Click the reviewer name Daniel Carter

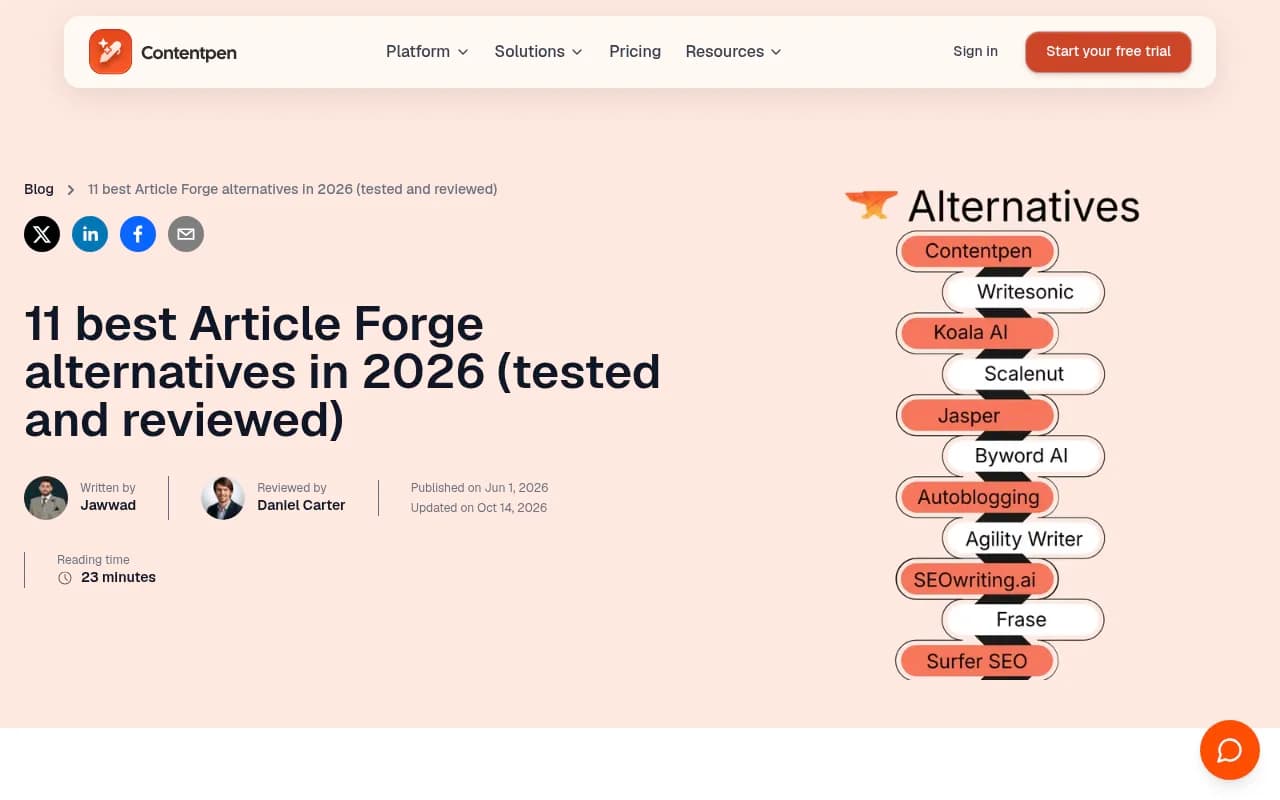[301, 506]
